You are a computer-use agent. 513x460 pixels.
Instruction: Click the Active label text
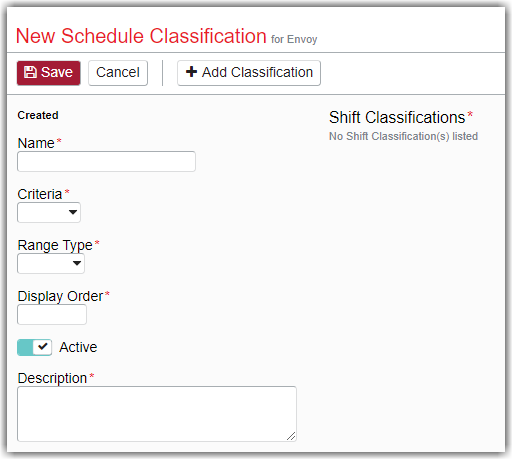tap(78, 347)
